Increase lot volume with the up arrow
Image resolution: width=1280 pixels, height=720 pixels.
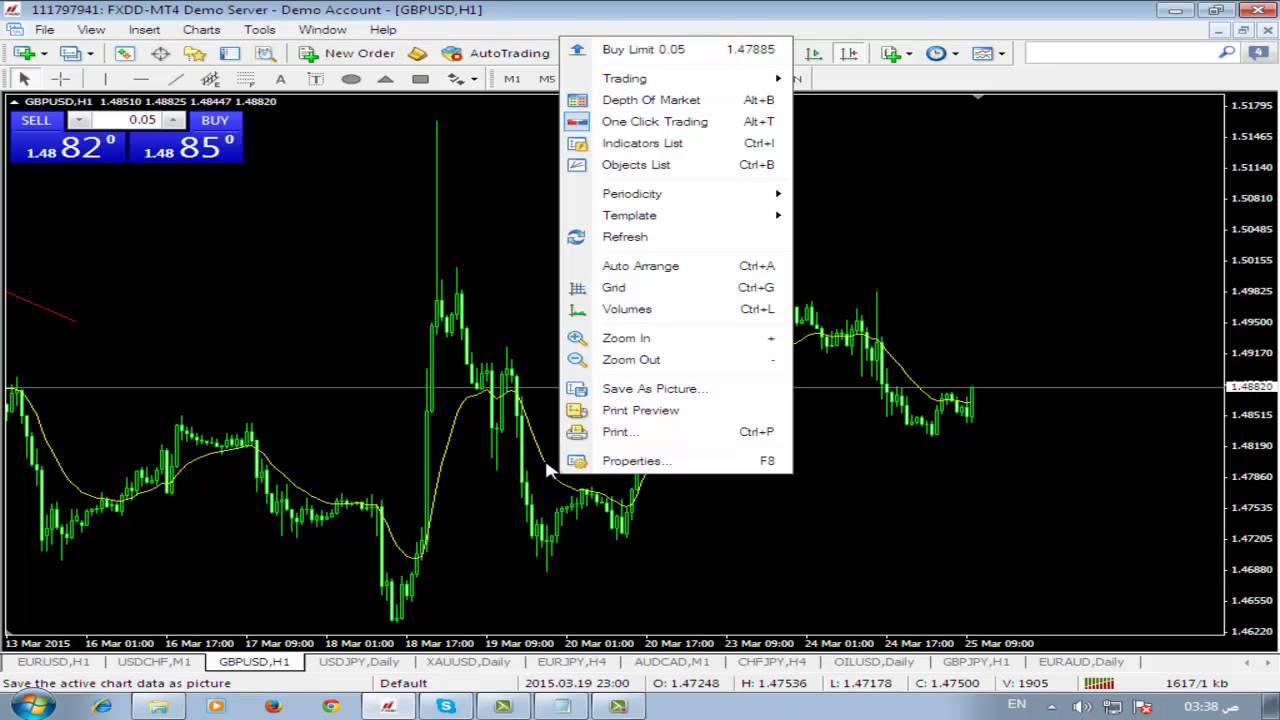(174, 120)
